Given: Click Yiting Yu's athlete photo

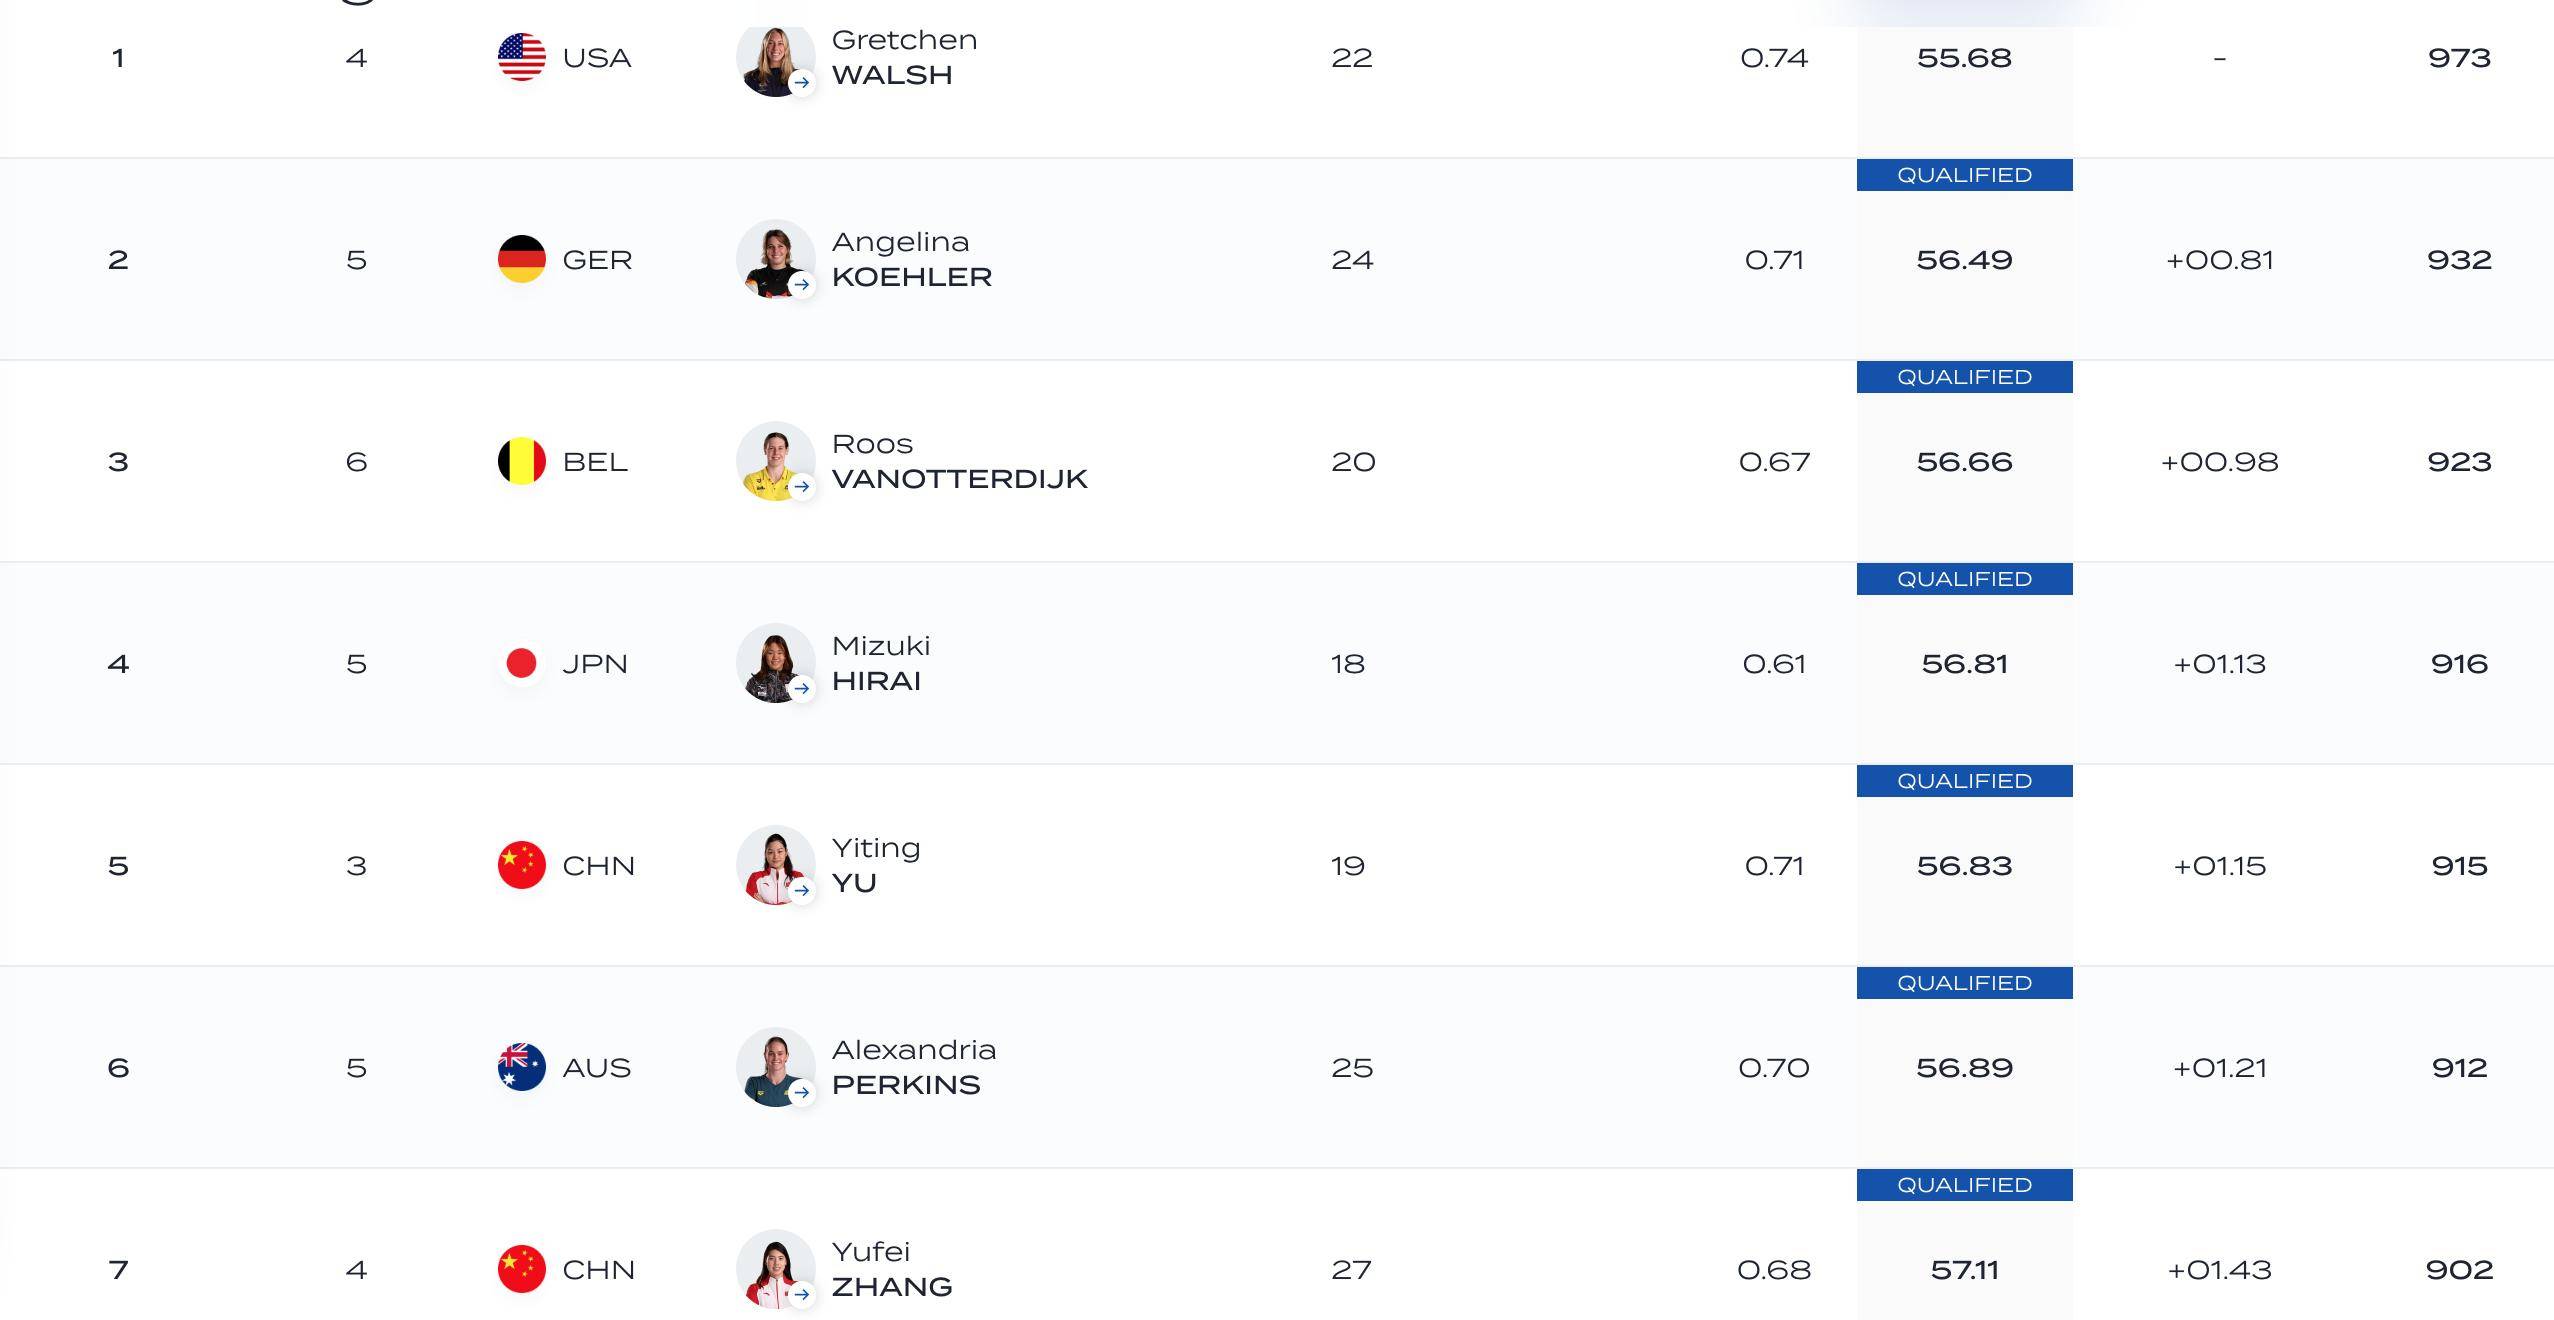Looking at the screenshot, I should tap(775, 865).
